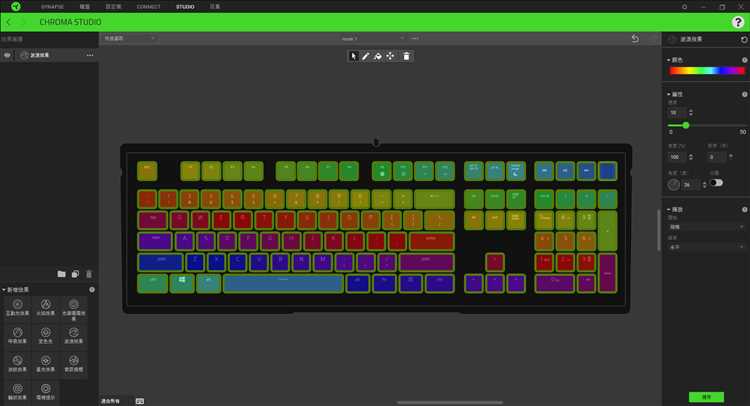The height and width of the screenshot is (406, 750).
Task: Select the 波浪效果 layer in the layer list
Action: coord(49,55)
